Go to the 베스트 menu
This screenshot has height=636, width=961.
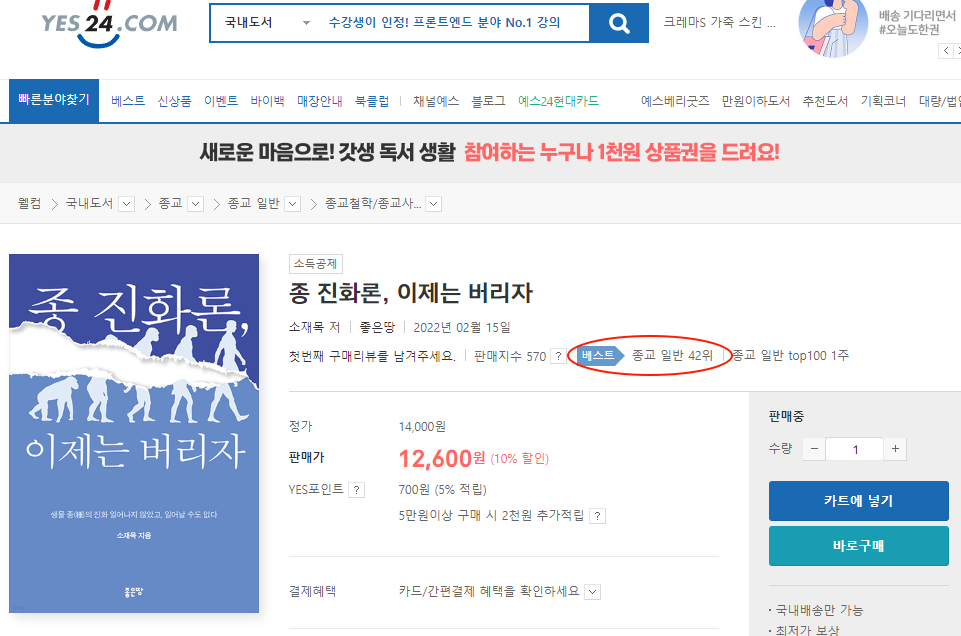(128, 101)
